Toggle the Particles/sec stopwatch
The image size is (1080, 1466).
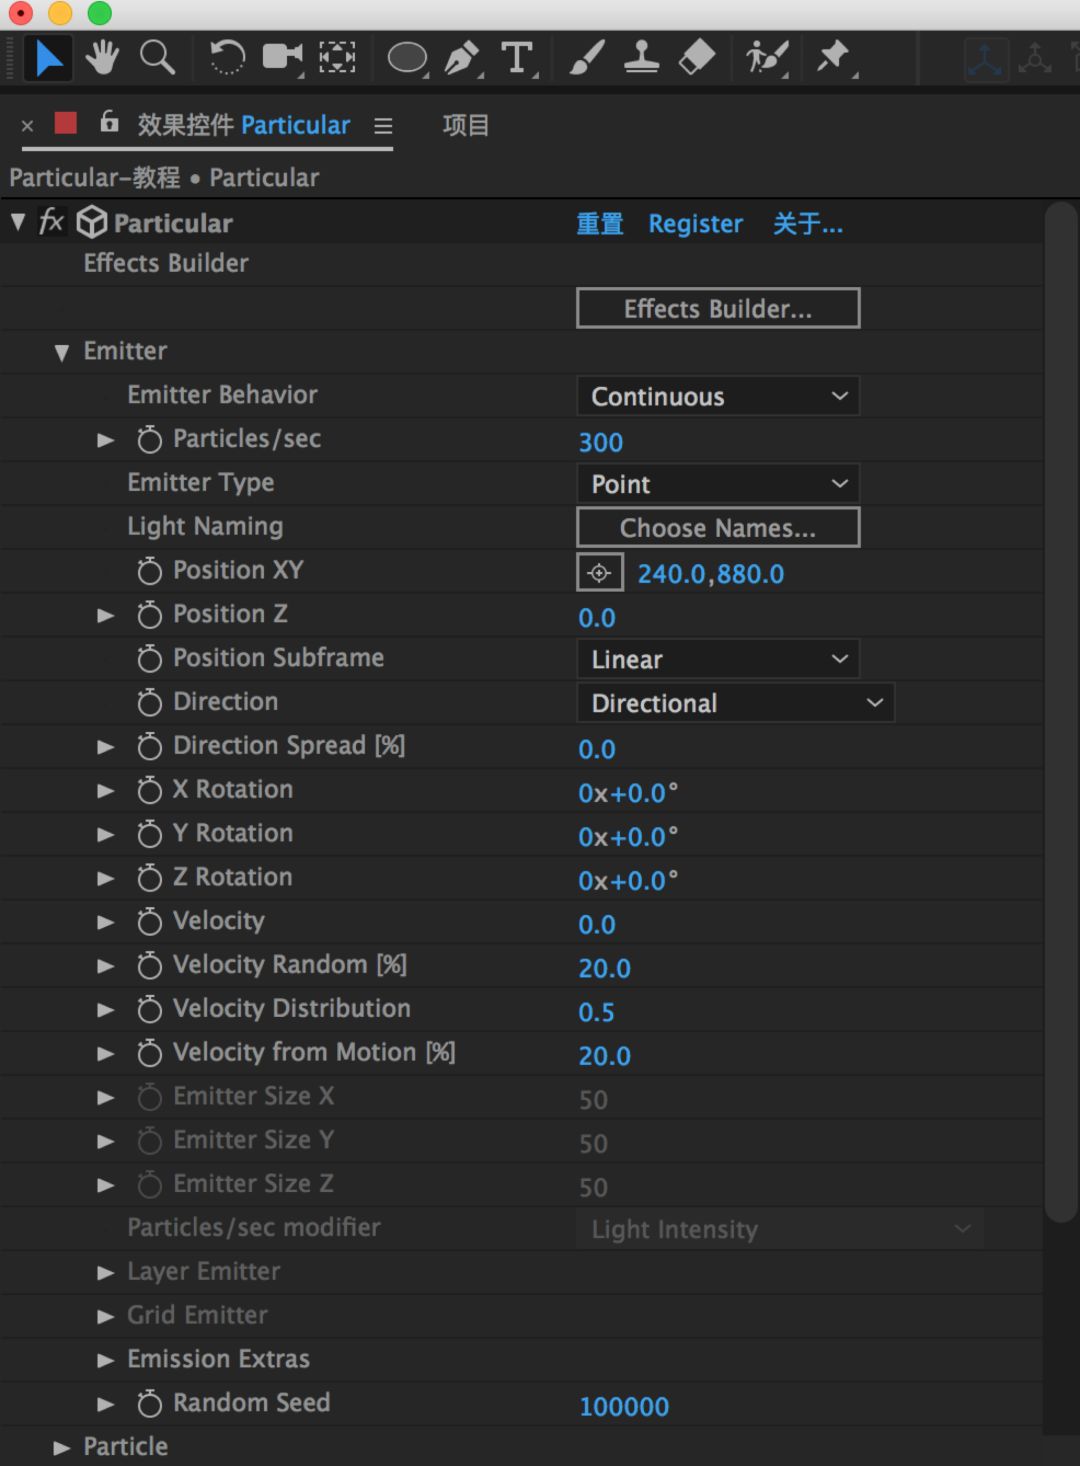[149, 439]
